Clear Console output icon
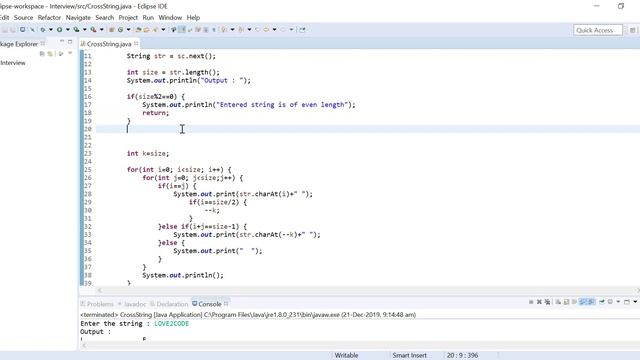 pos(558,302)
